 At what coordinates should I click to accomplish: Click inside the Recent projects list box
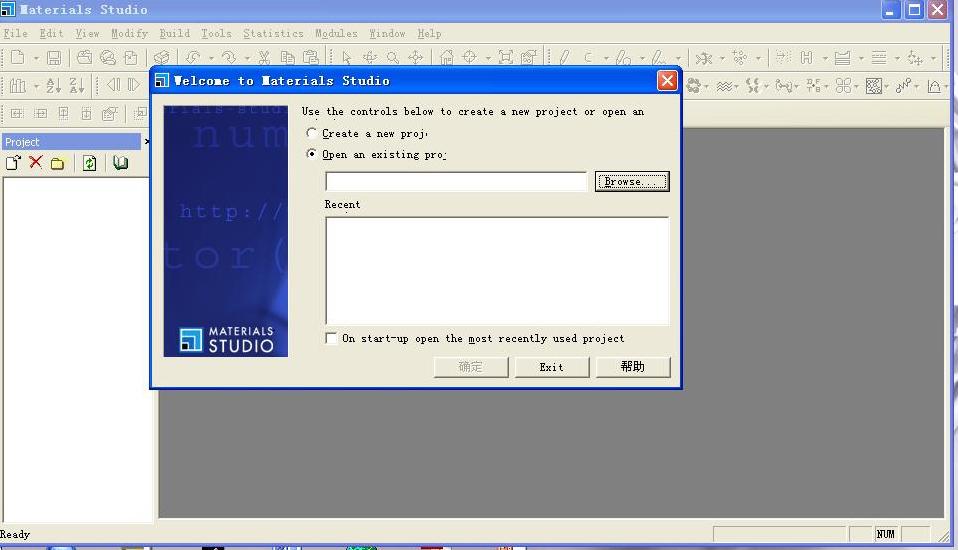click(497, 271)
